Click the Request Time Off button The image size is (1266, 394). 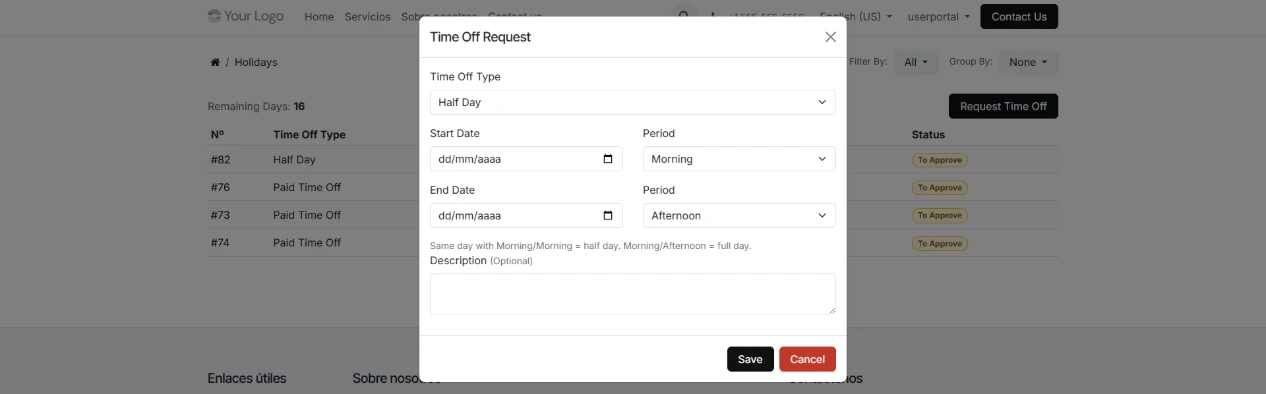(x=1003, y=106)
